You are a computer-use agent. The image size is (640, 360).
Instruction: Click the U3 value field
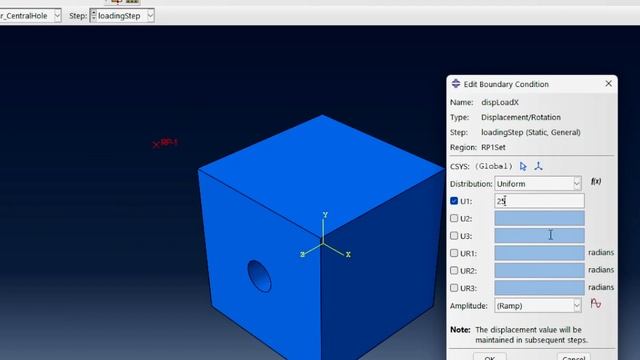tap(539, 236)
